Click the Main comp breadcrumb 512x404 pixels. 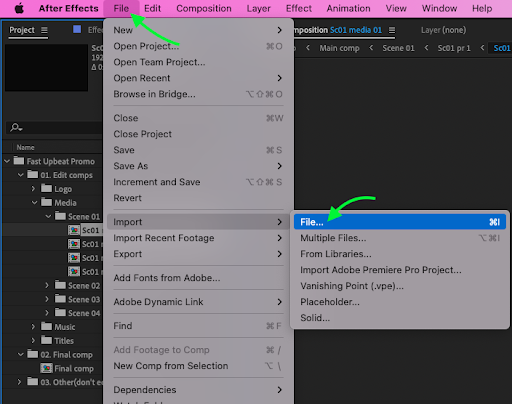tap(339, 48)
